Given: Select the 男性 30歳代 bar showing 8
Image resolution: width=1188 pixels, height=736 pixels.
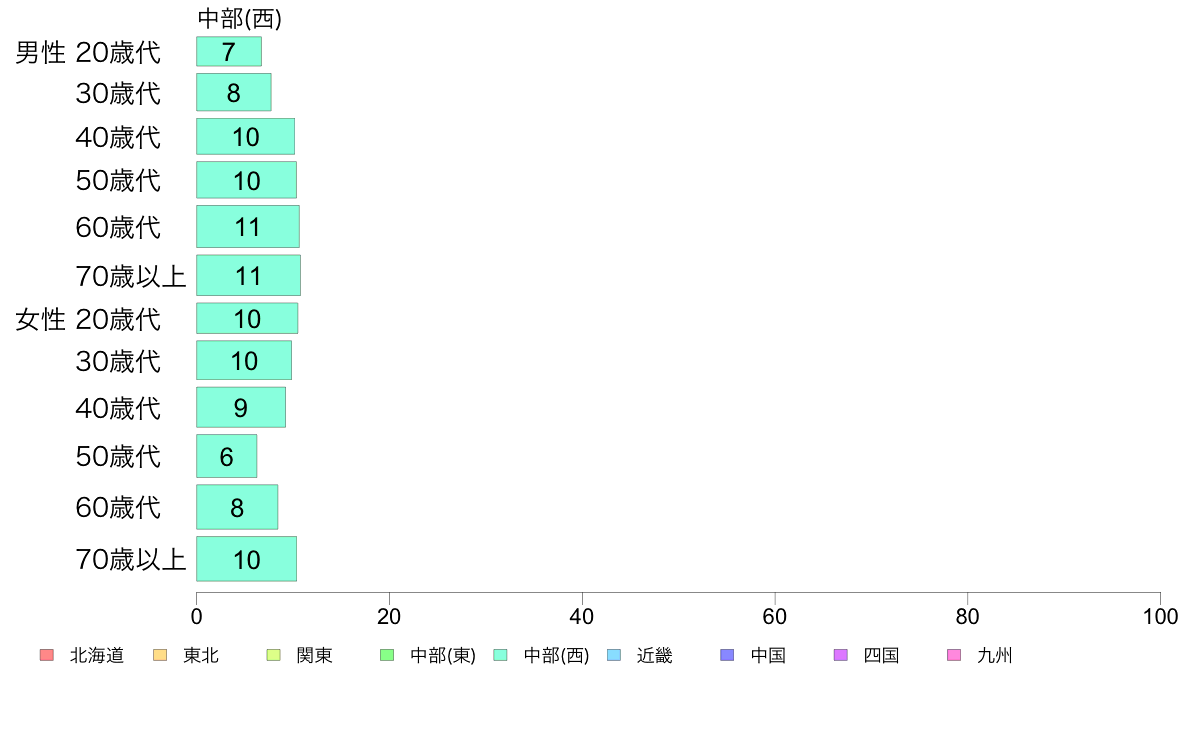Looking at the screenshot, I should point(233,92).
